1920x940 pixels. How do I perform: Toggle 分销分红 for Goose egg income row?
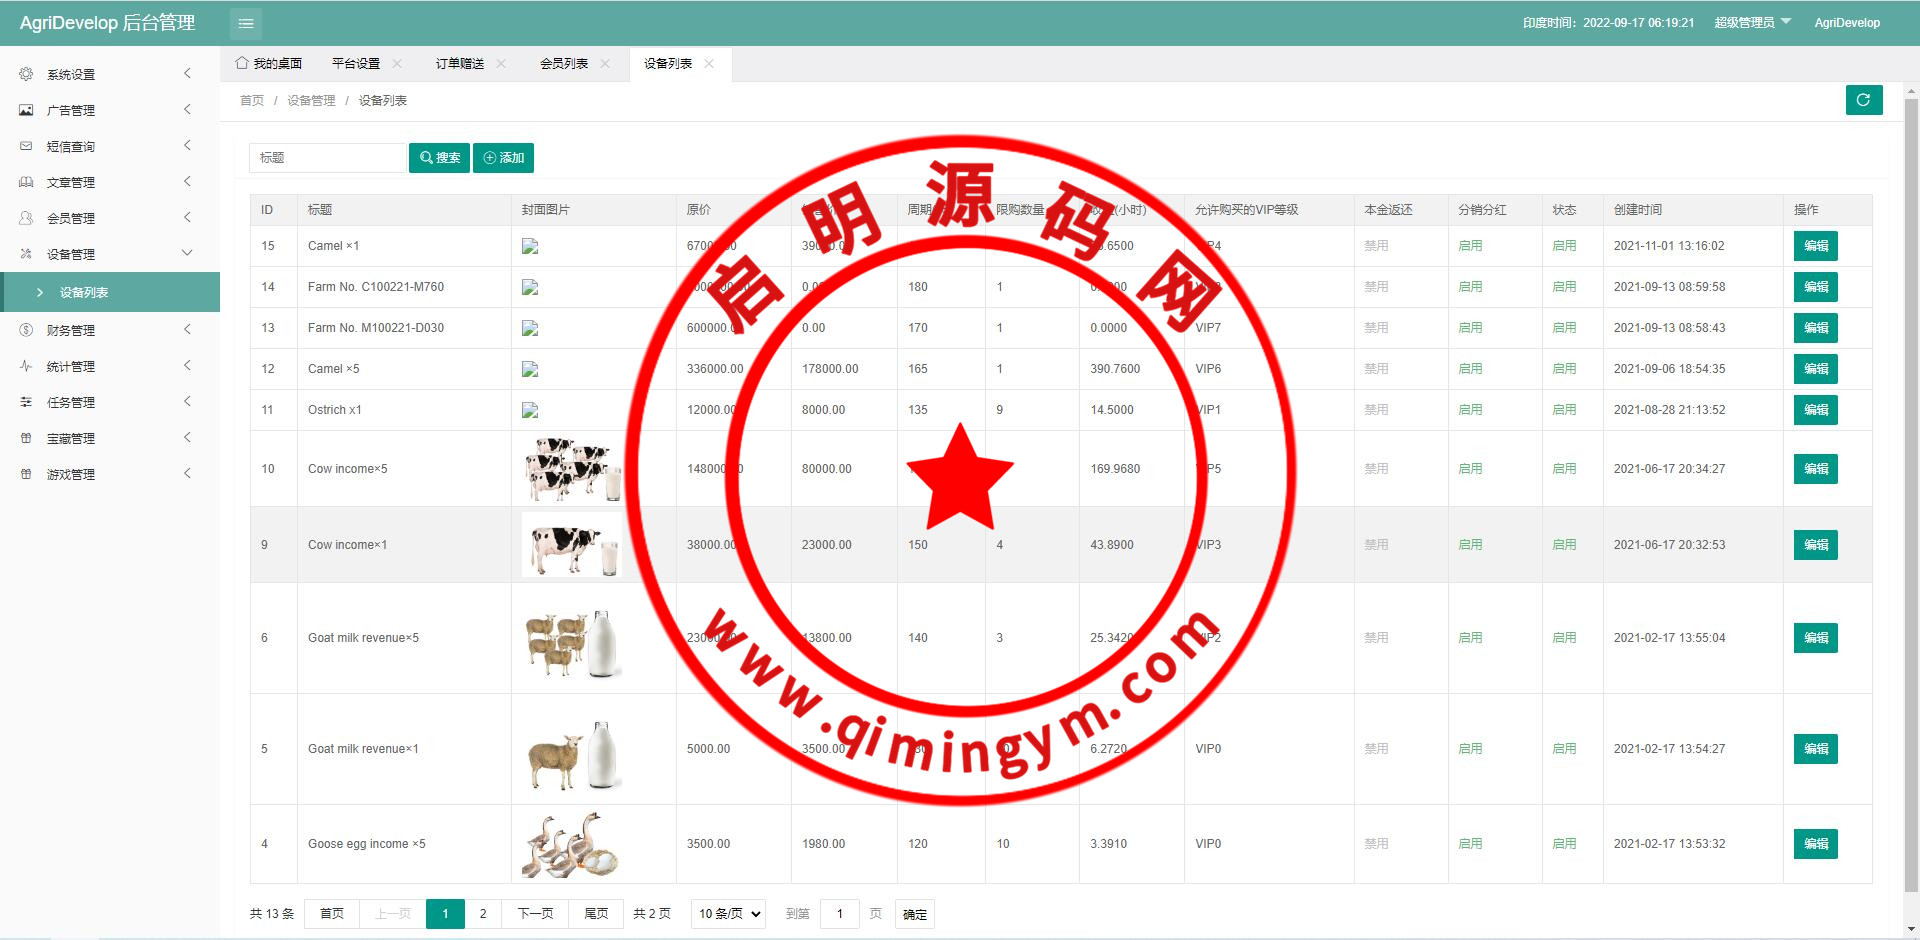(1470, 844)
